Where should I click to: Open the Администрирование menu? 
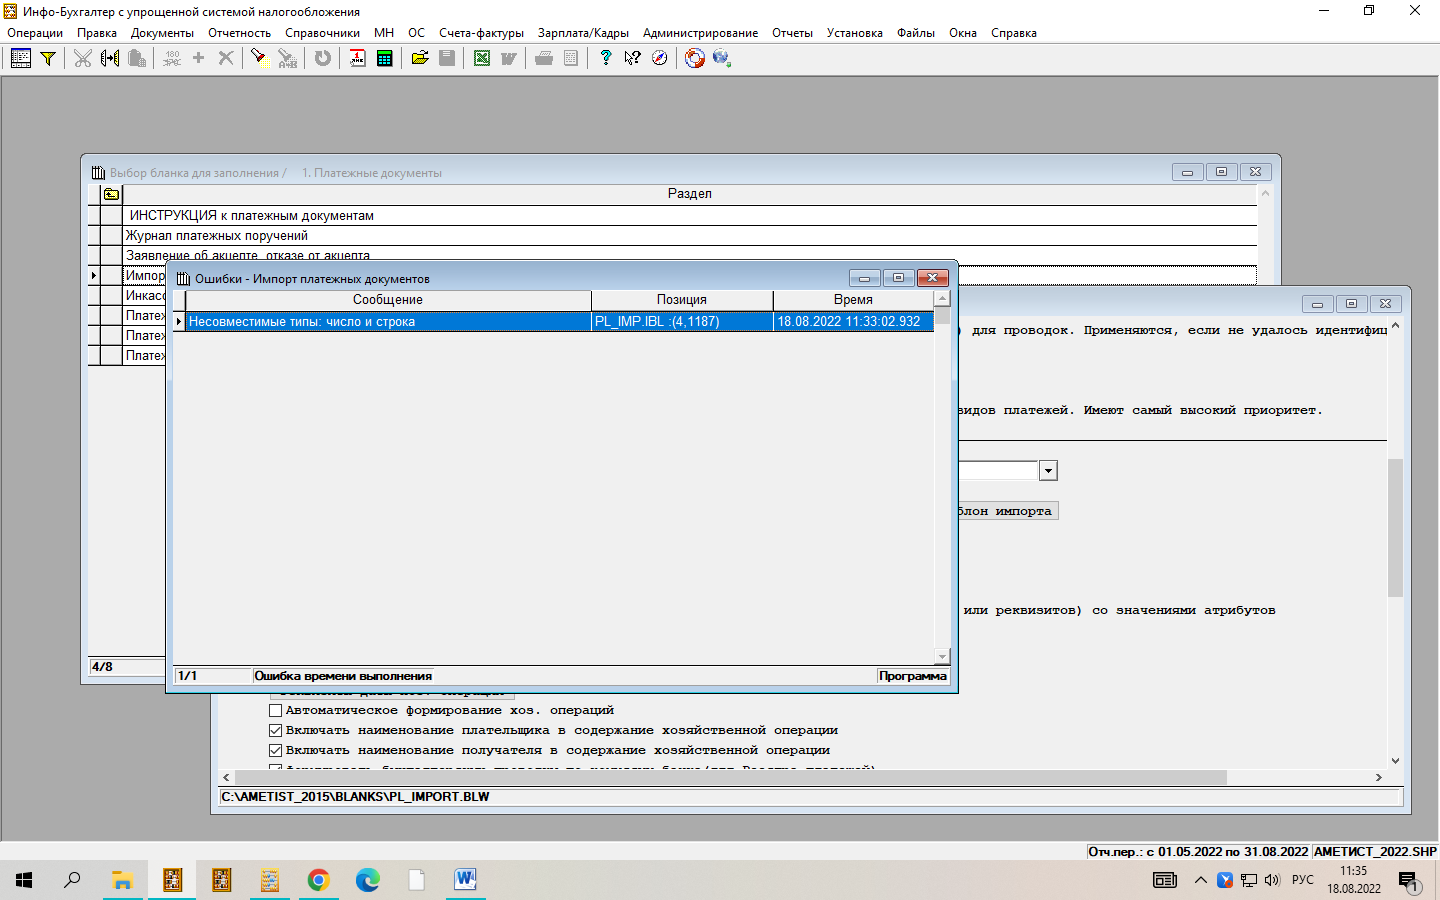(700, 33)
